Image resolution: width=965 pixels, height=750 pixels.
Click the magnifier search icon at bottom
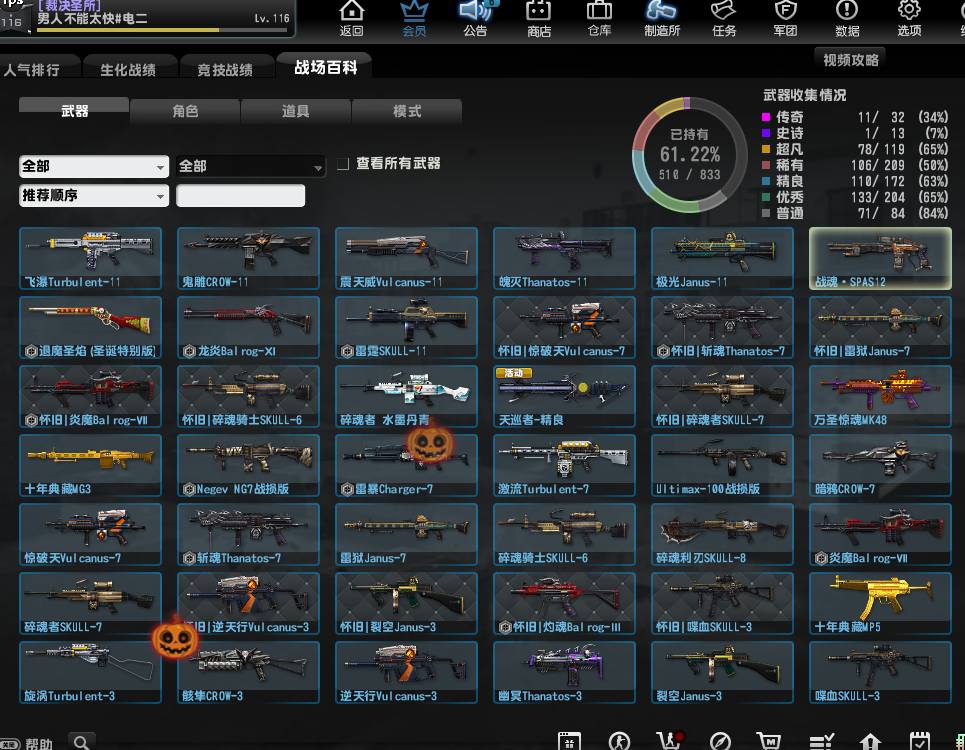tap(82, 742)
